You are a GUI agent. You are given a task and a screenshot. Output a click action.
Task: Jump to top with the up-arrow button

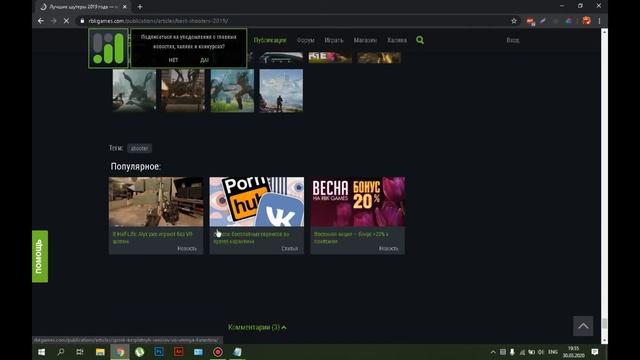pos(583,326)
